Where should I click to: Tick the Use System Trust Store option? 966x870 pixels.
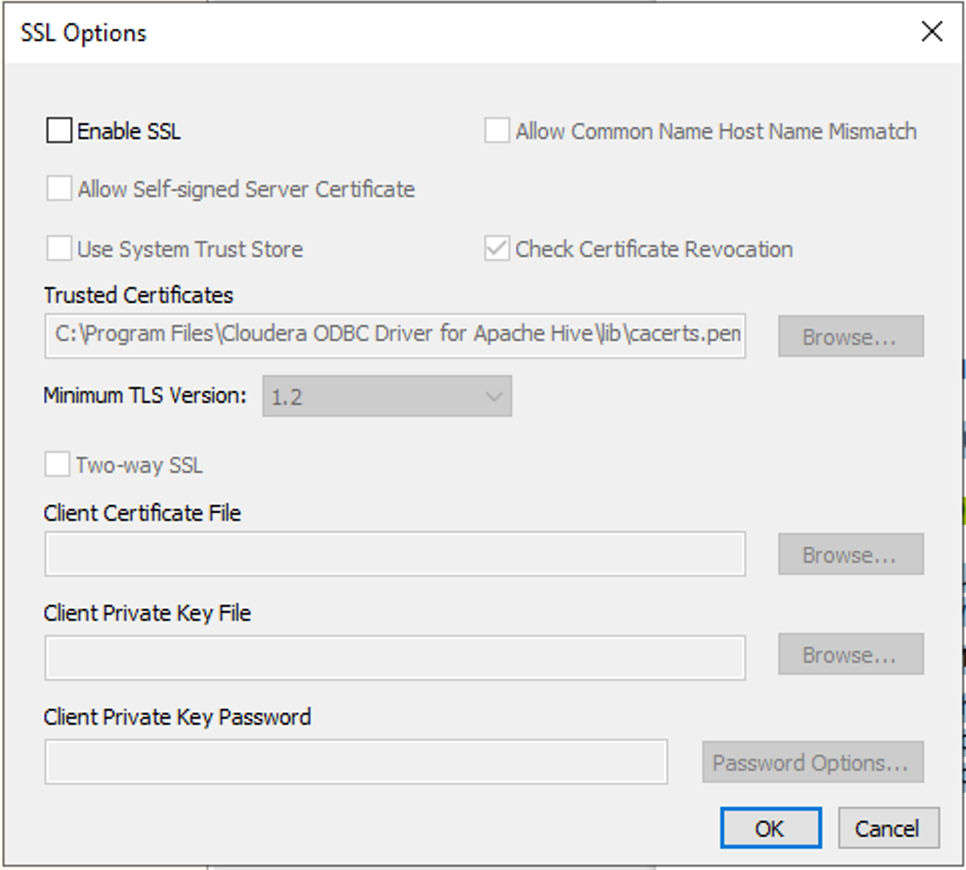pos(60,249)
